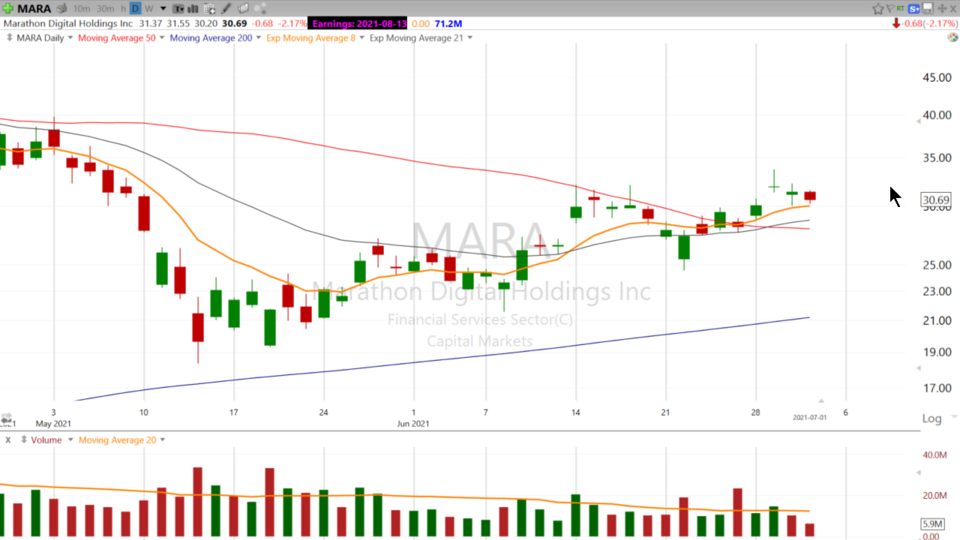Click the Volume pane resize arrows icon
This screenshot has width=960, height=540.
tap(24, 440)
